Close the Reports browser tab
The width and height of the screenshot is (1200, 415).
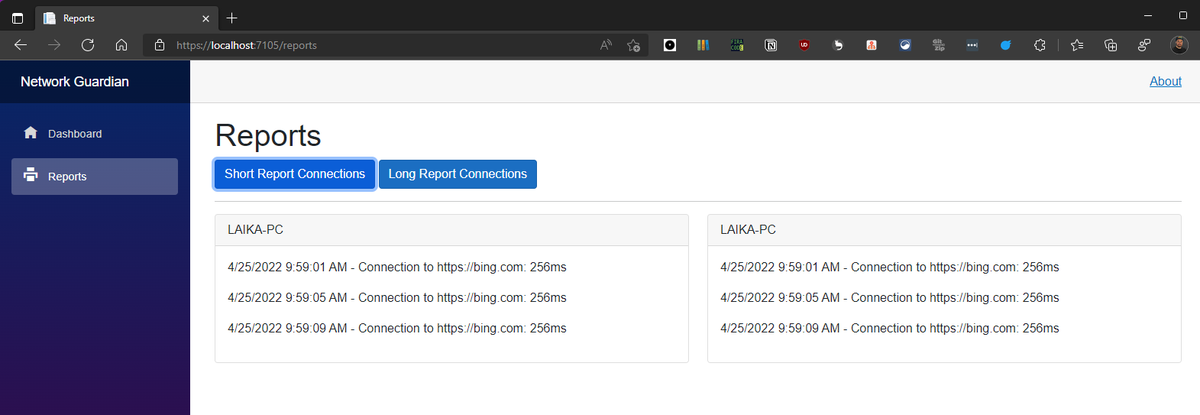205,18
